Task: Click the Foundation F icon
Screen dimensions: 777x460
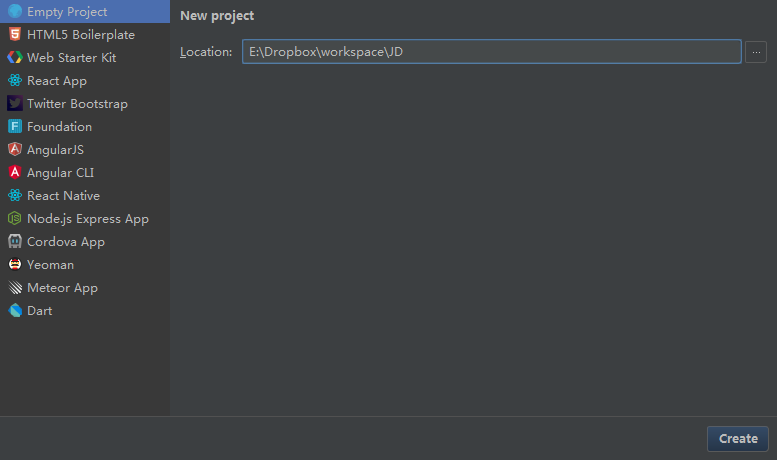Action: [15, 126]
